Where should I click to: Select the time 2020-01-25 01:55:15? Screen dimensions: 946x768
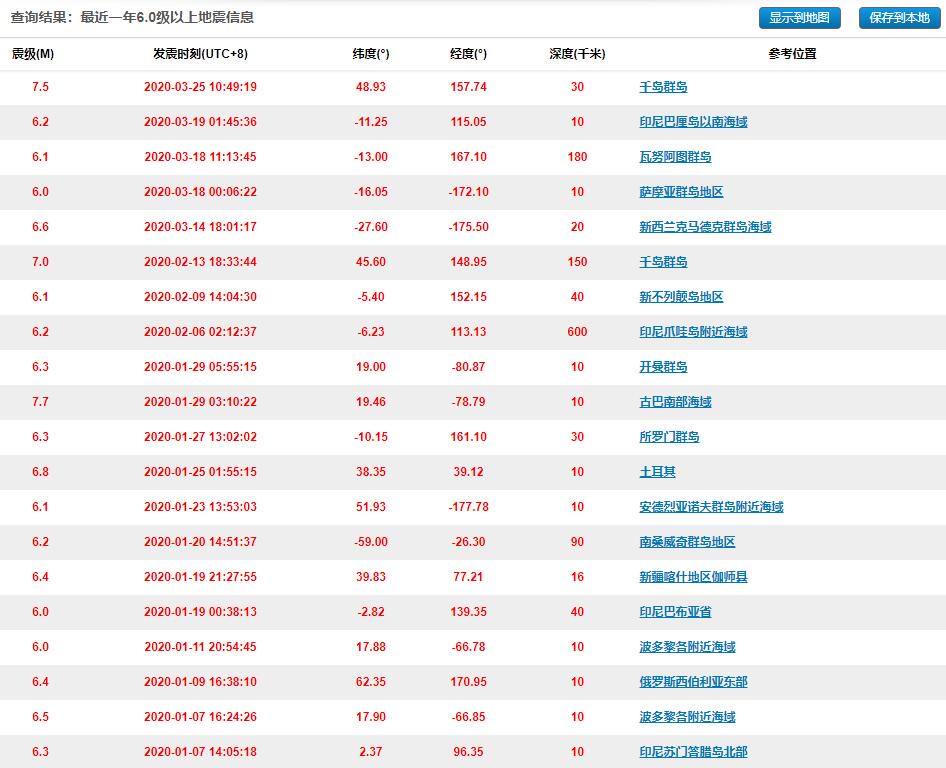pos(200,472)
